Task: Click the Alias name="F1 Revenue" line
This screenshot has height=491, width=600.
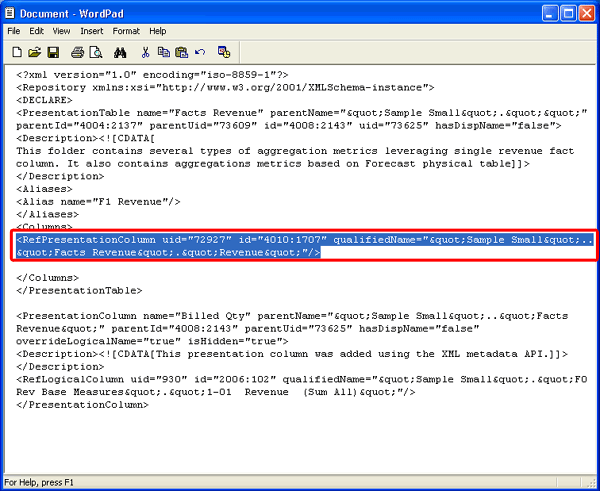Action: pyautogui.click(x=98, y=201)
